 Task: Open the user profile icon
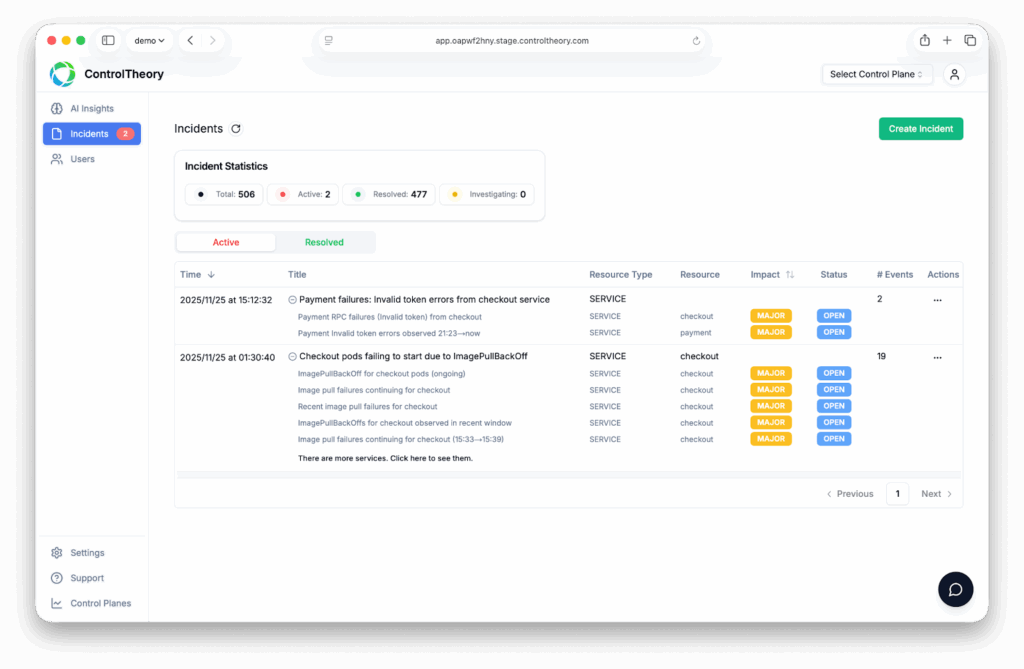coord(954,74)
